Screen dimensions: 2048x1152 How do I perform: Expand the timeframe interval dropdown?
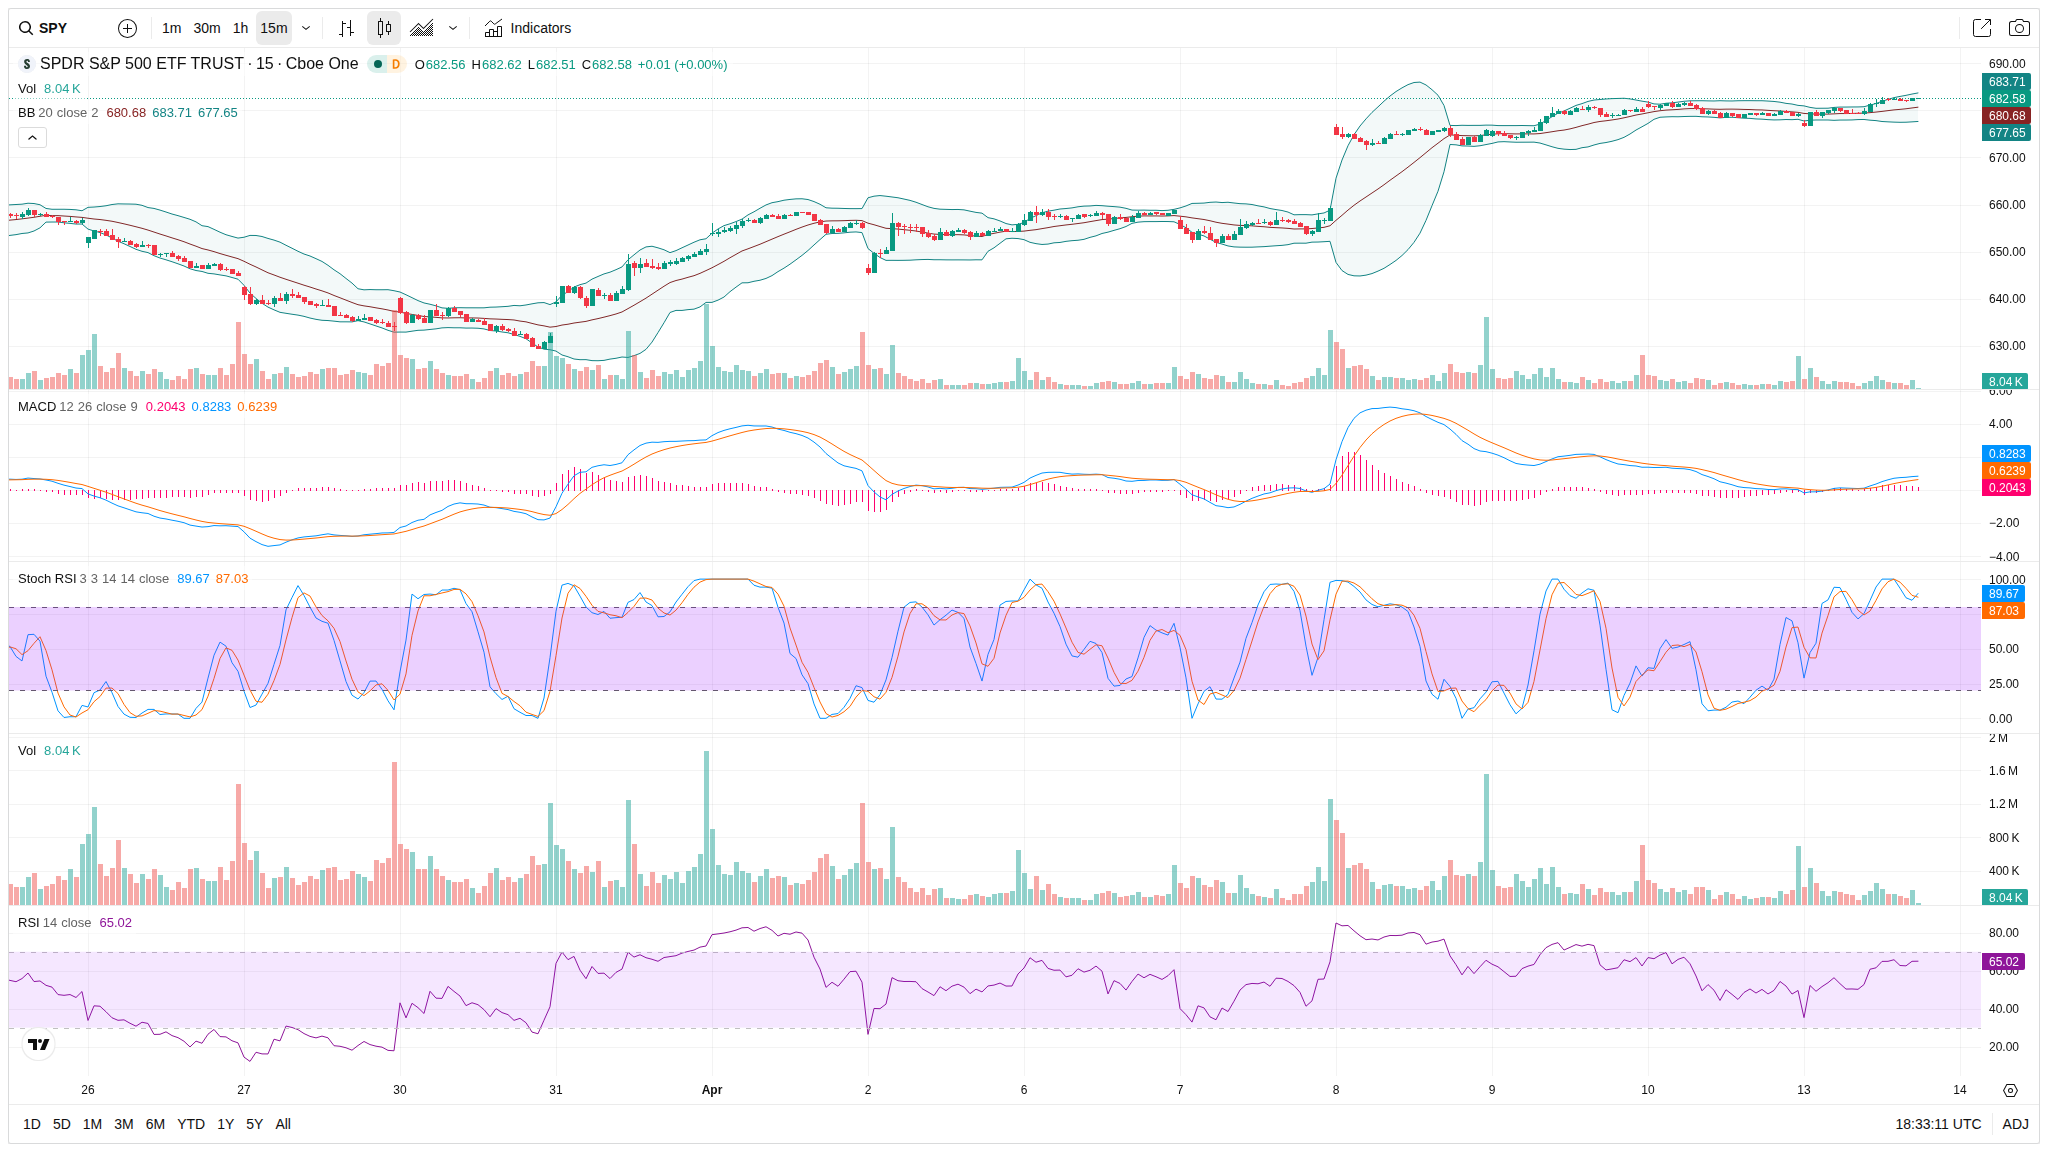(x=306, y=28)
